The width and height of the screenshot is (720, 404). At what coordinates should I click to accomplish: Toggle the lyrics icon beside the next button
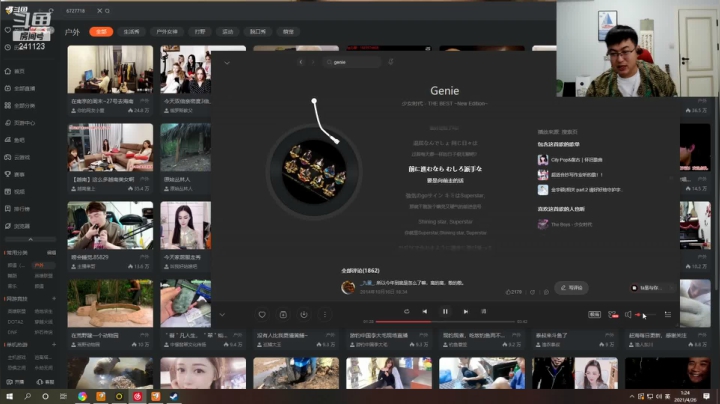484,311
